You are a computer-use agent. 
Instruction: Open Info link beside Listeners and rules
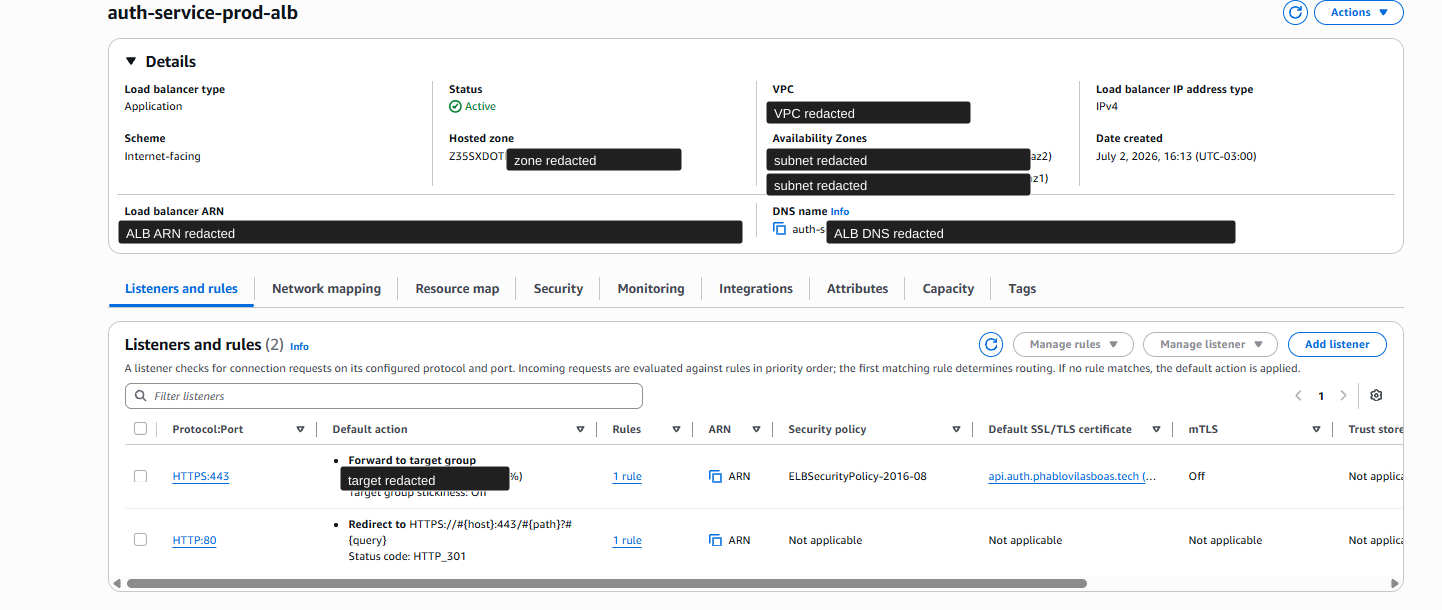tap(299, 346)
